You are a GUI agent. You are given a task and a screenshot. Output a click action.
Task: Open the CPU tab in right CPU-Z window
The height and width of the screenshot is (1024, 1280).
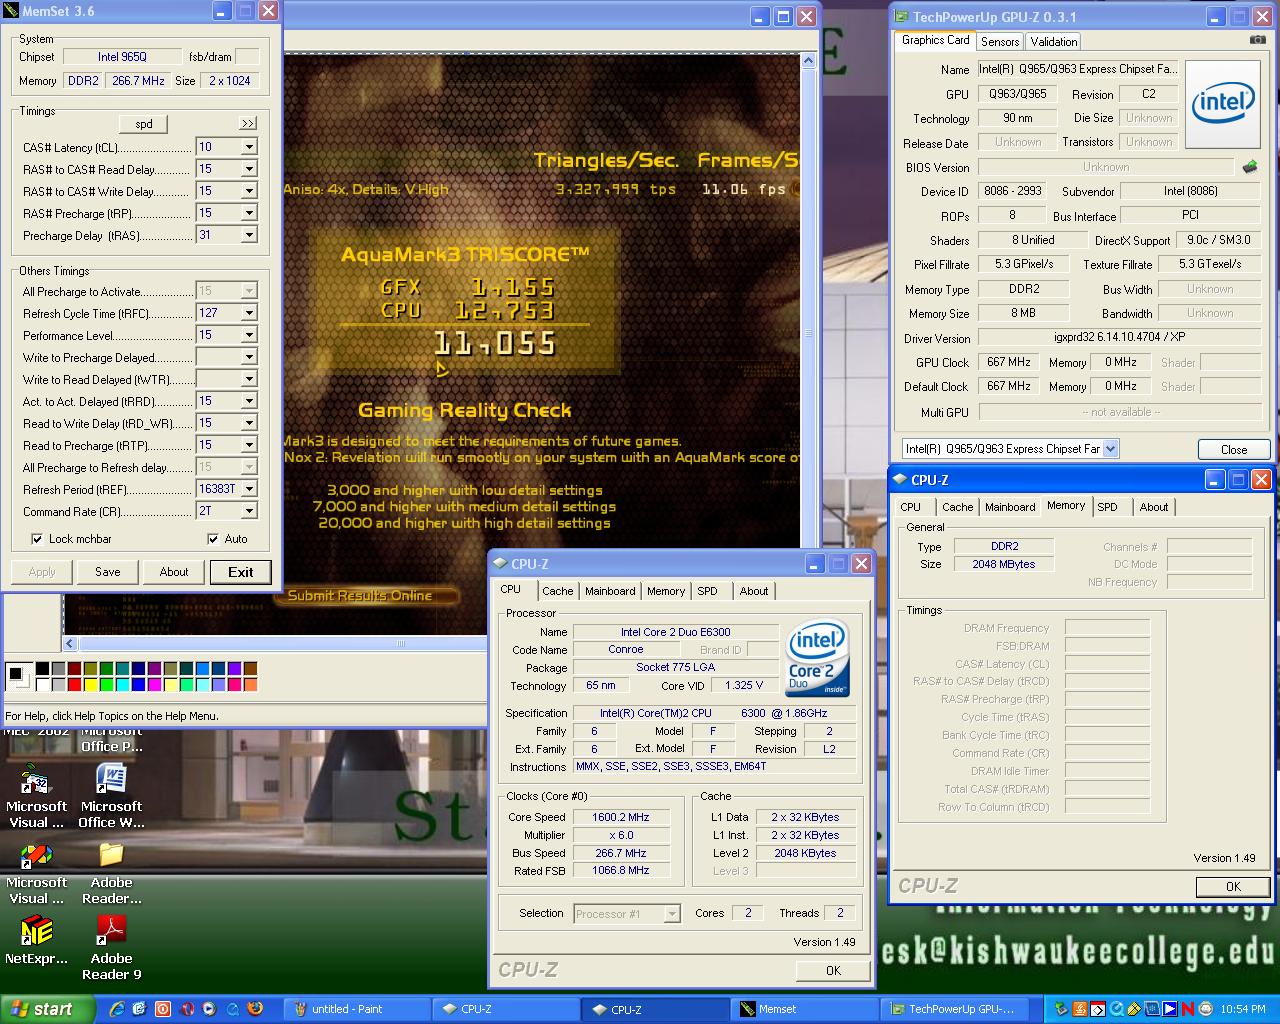910,507
